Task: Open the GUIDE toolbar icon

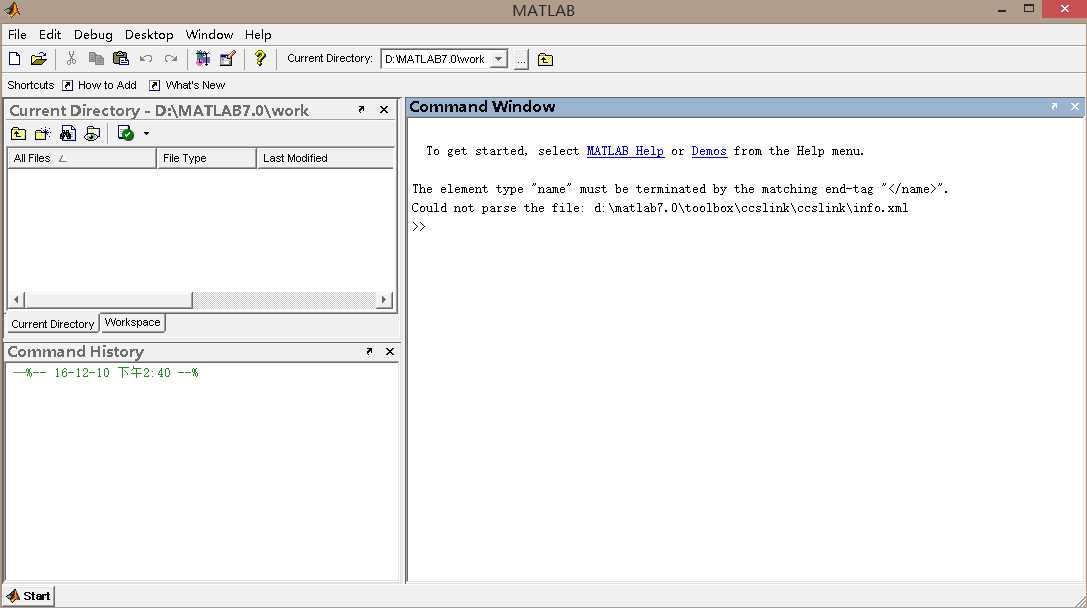Action: pyautogui.click(x=227, y=59)
